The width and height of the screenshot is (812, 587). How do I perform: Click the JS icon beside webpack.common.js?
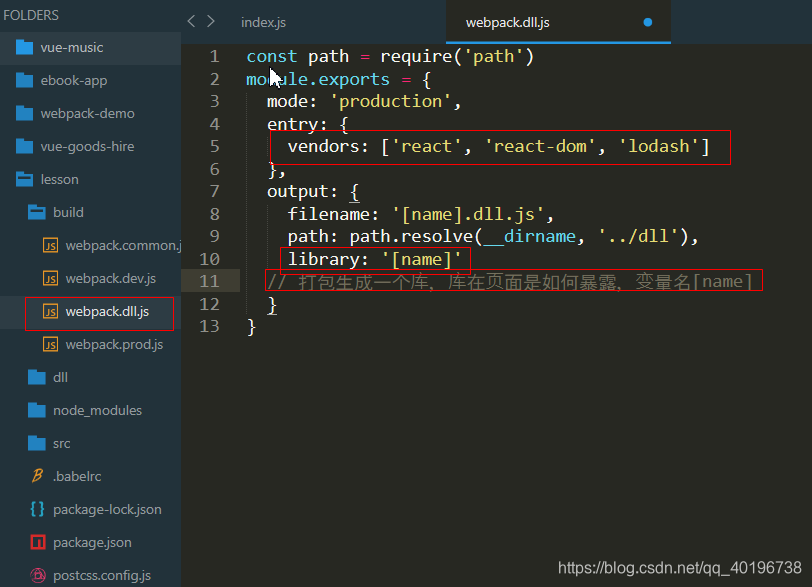pos(50,245)
